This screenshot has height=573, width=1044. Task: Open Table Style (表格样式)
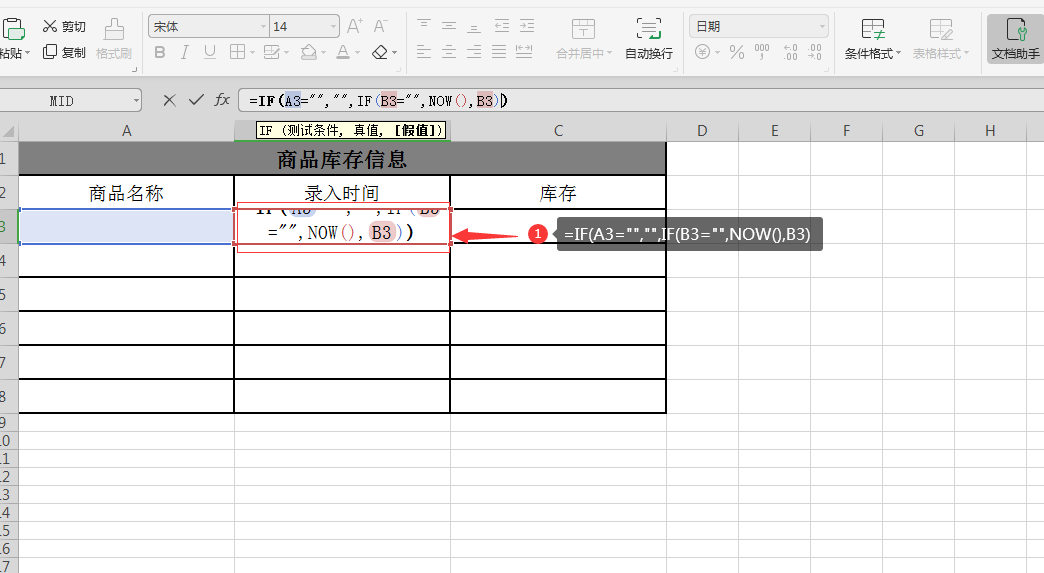(941, 39)
